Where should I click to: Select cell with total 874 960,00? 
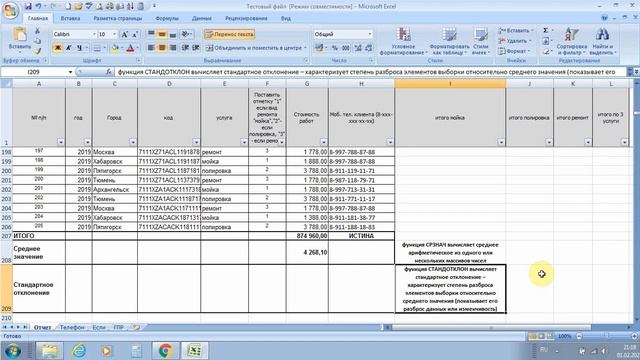point(307,236)
